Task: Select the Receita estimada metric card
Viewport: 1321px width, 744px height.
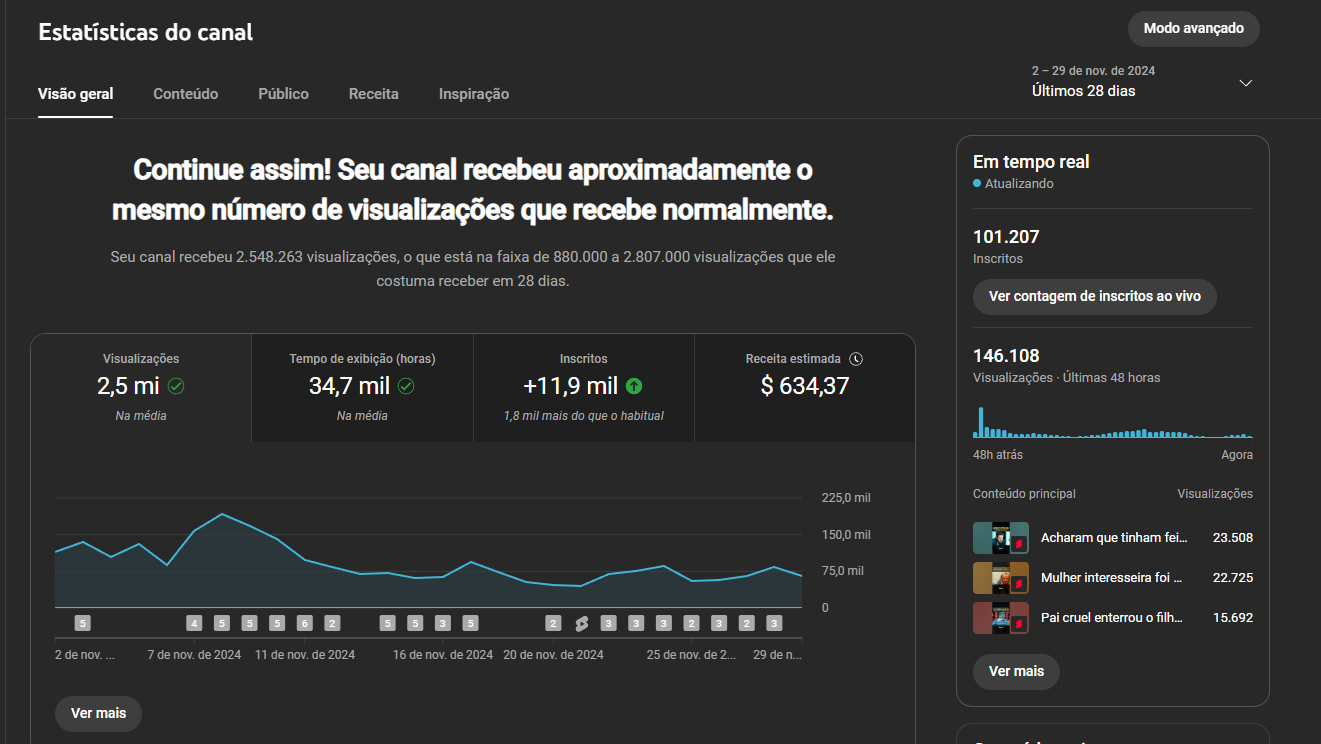Action: click(804, 388)
